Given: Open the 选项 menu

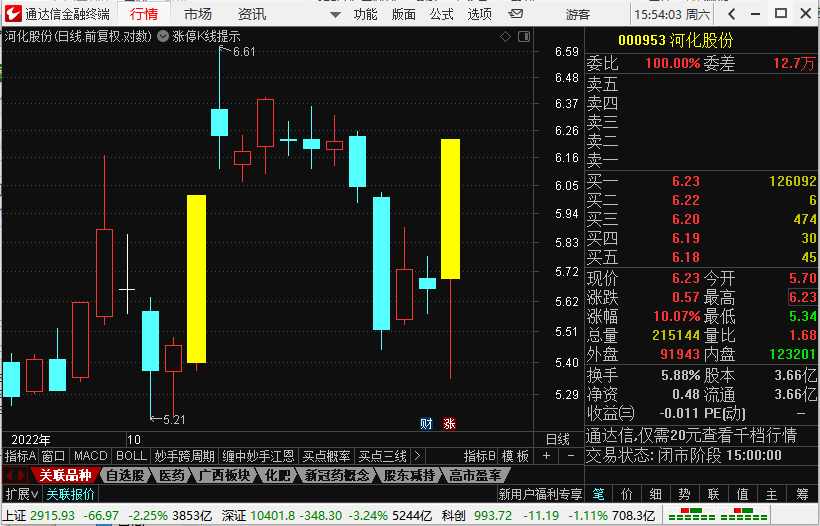Looking at the screenshot, I should point(480,14).
